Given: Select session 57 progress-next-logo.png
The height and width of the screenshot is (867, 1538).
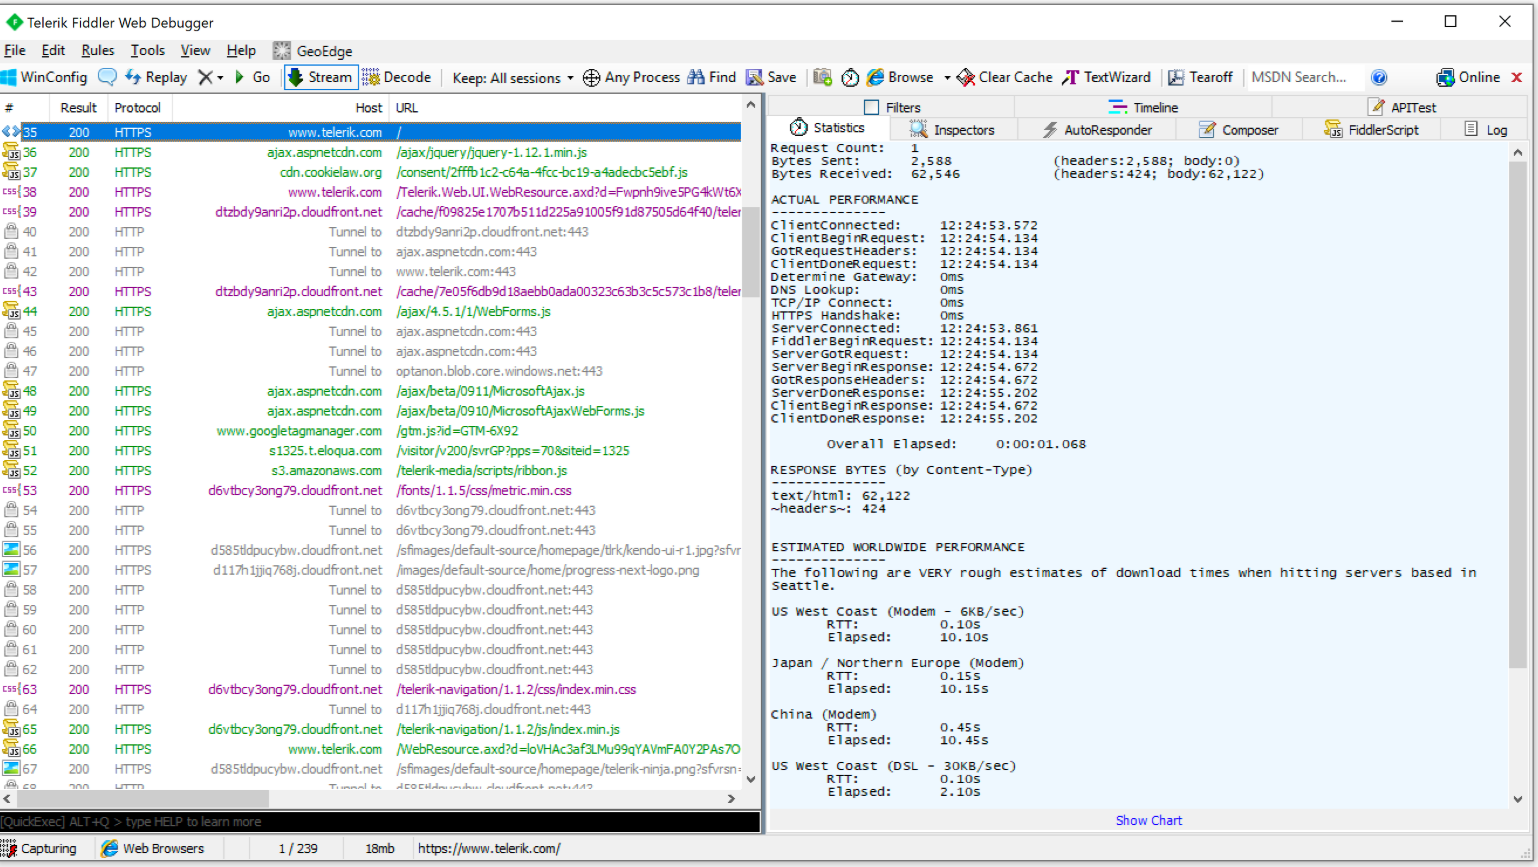Looking at the screenshot, I should (371, 570).
